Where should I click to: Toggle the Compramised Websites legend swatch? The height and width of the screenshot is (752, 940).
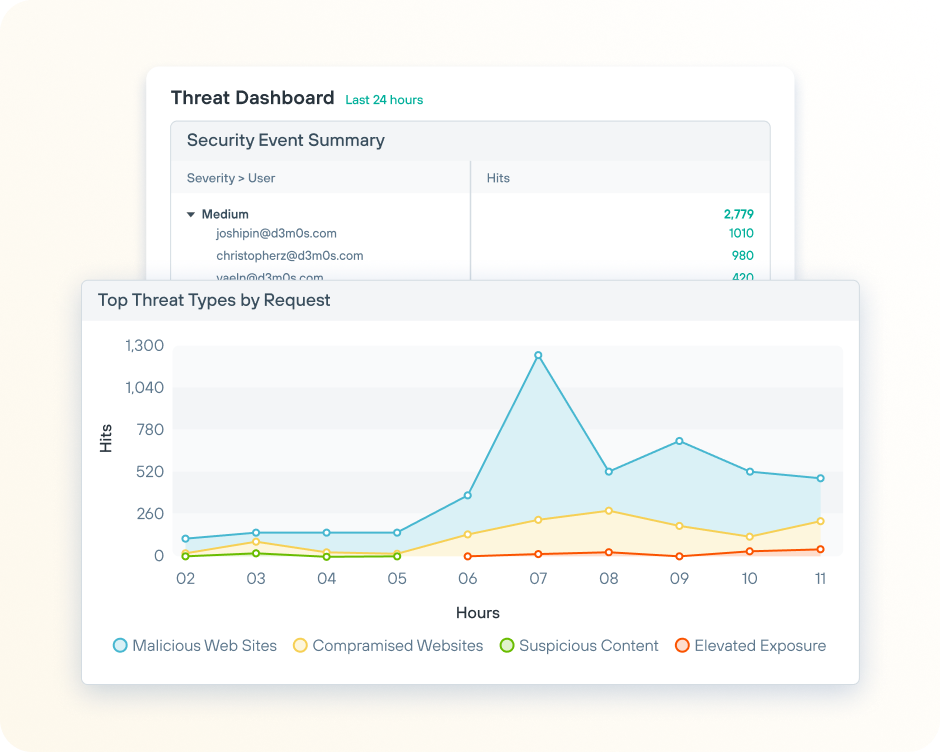300,645
